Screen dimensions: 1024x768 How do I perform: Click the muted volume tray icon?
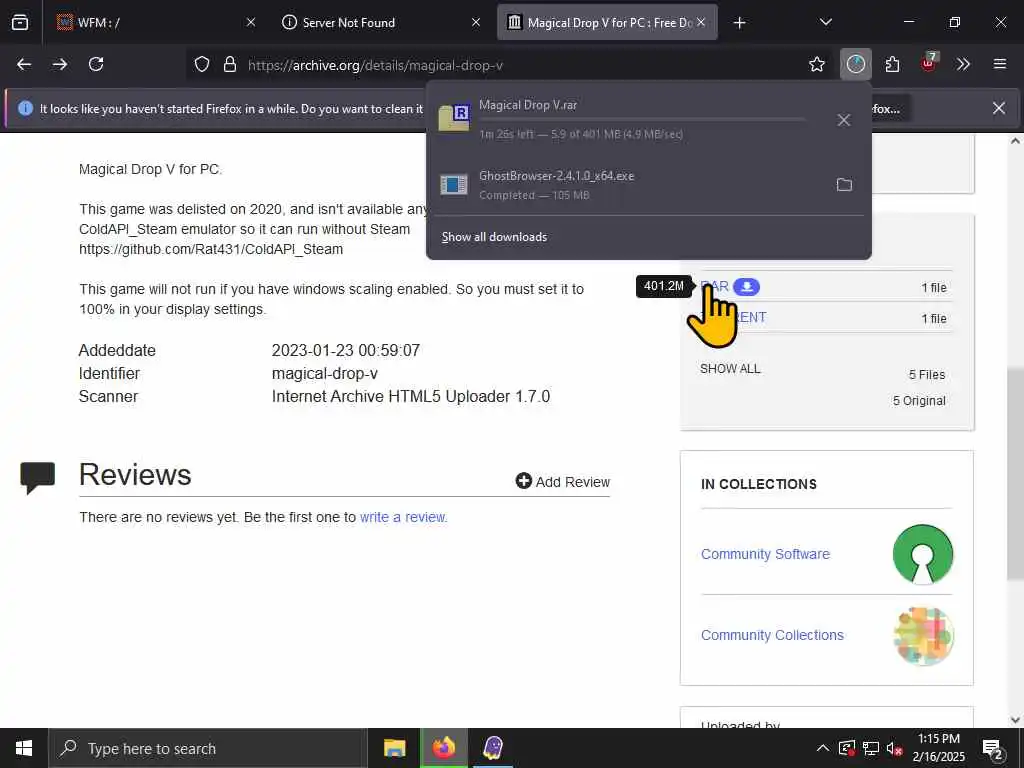tap(894, 748)
